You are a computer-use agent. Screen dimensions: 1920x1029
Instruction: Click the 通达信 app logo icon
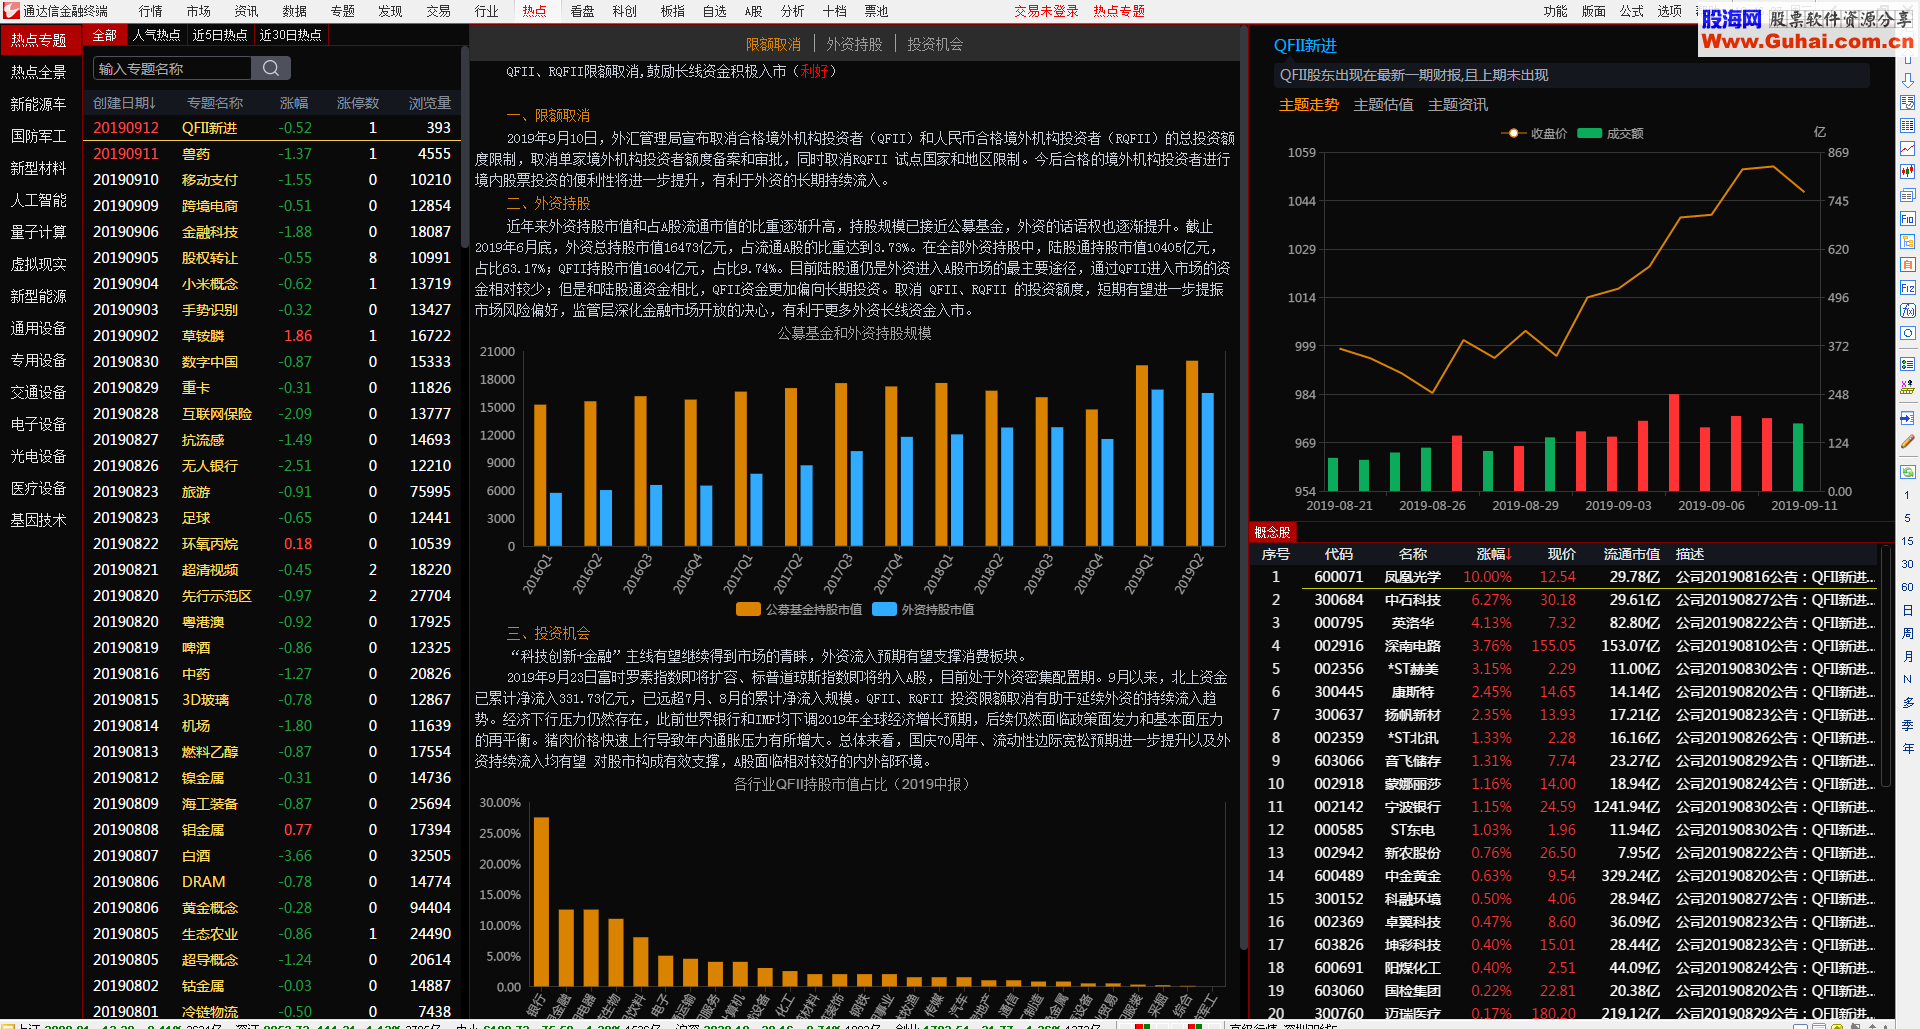pyautogui.click(x=11, y=11)
